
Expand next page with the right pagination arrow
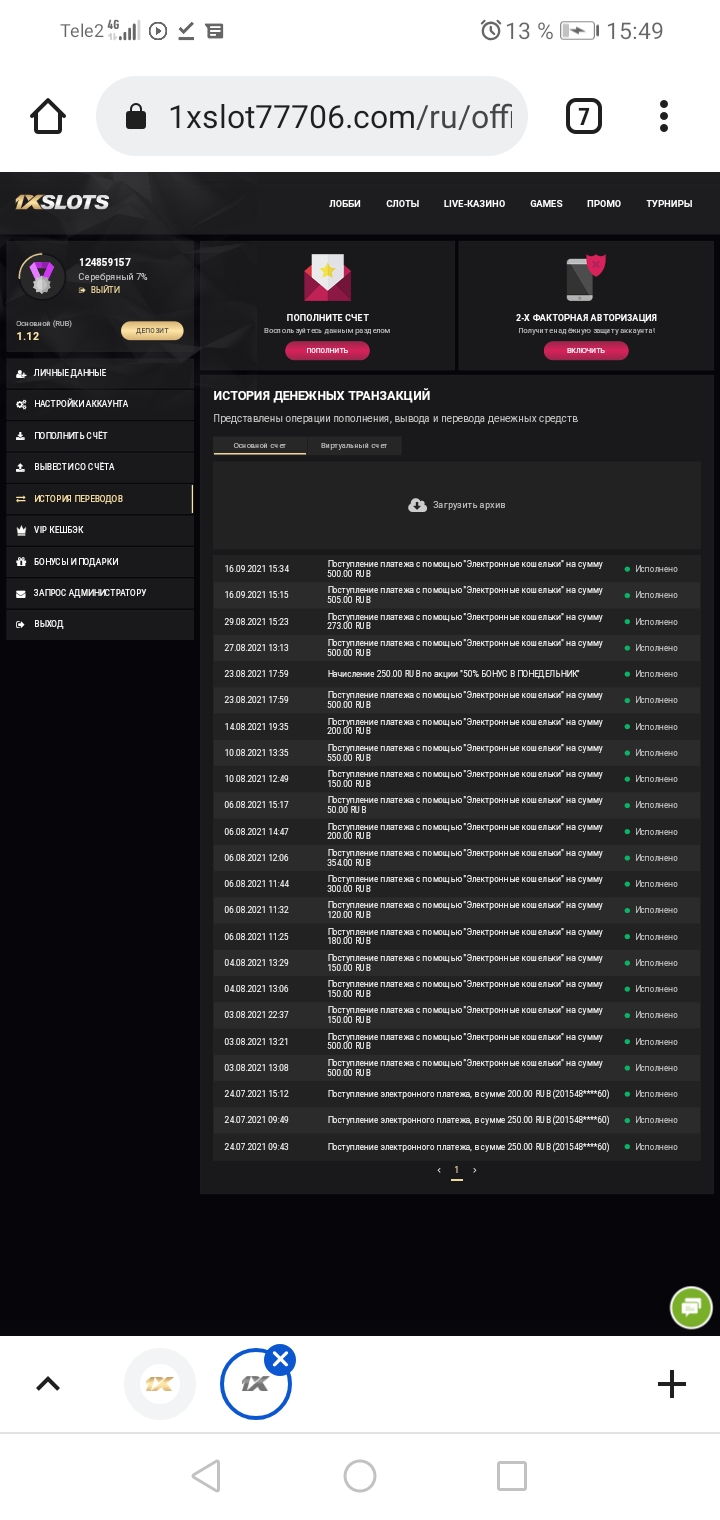475,1169
